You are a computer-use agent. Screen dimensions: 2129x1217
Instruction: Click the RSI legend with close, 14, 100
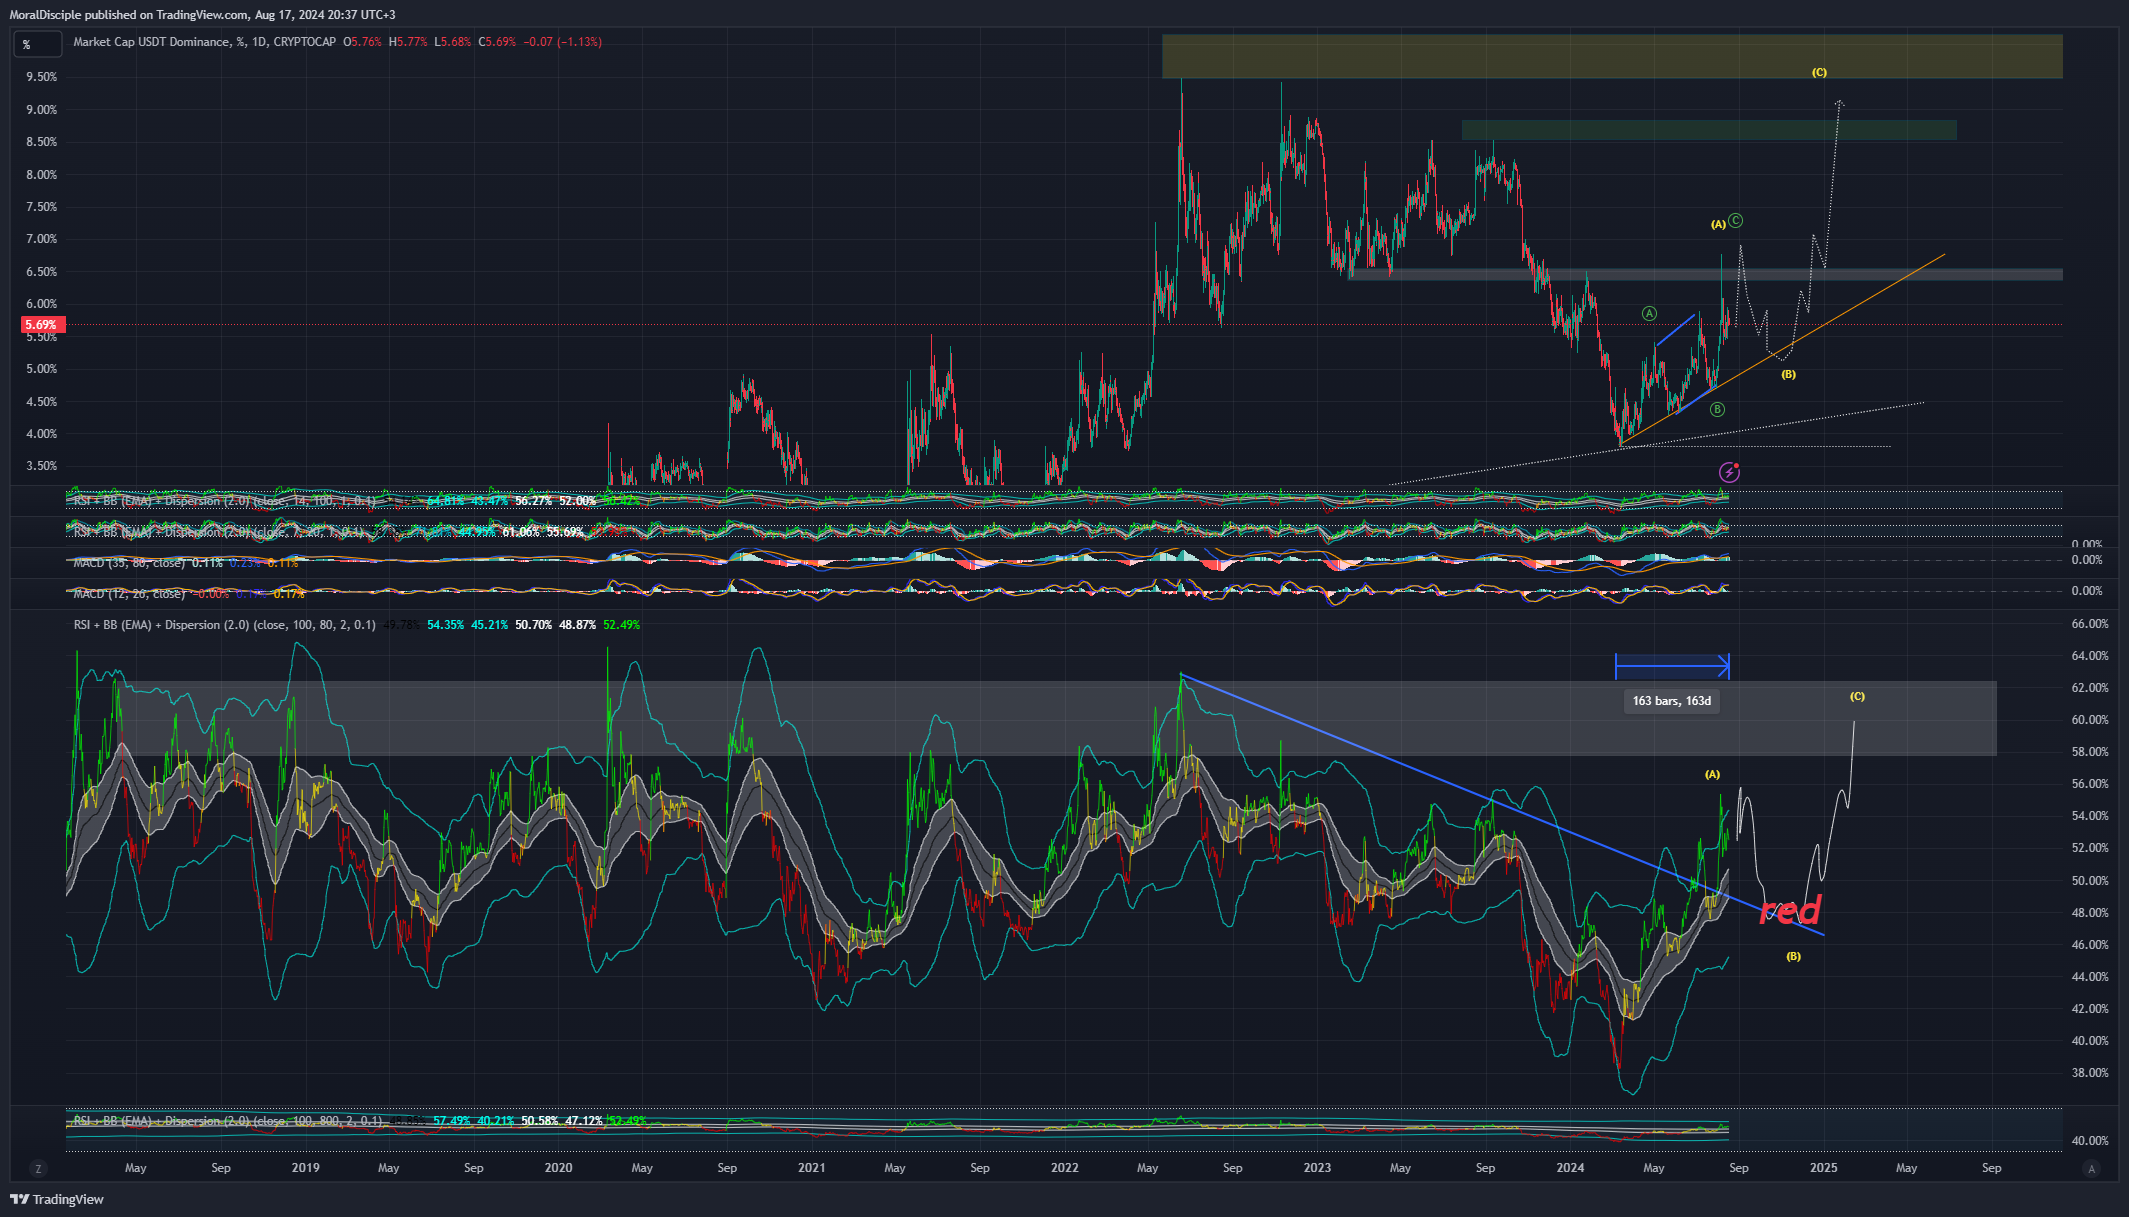[x=225, y=501]
